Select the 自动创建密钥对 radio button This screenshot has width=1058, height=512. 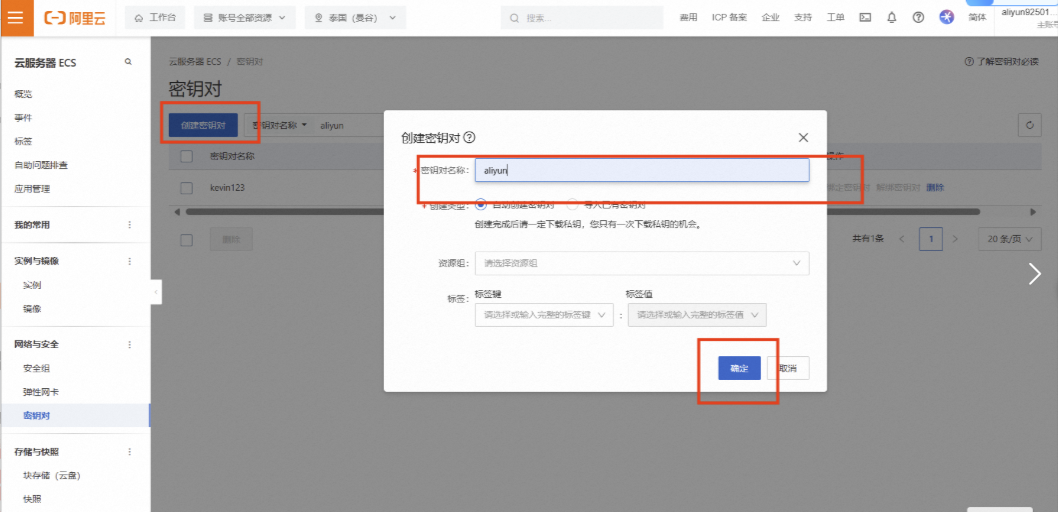click(x=481, y=204)
